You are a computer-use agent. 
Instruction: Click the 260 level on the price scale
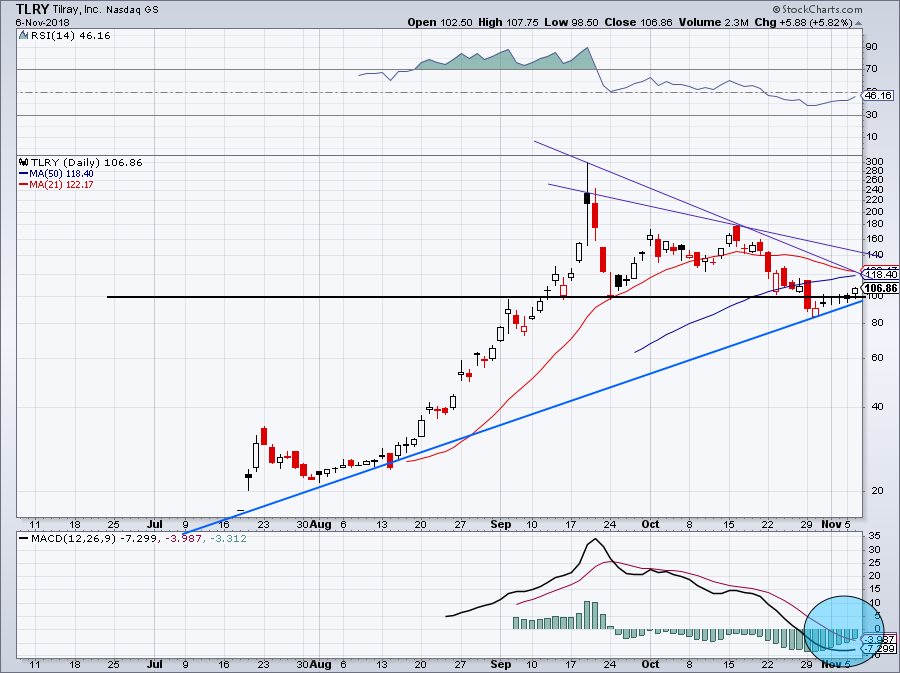[x=874, y=180]
